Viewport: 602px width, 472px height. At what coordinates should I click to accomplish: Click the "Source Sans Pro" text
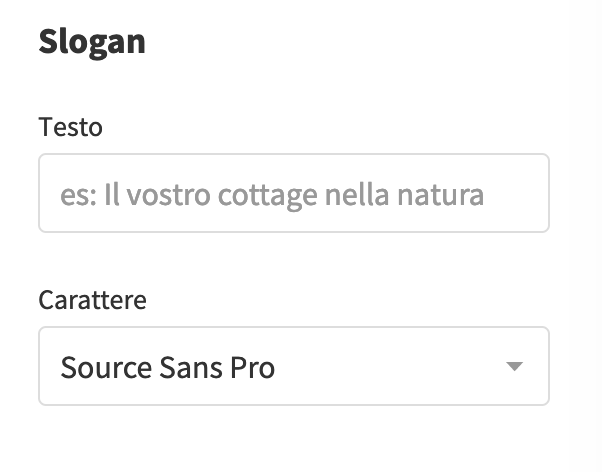168,367
